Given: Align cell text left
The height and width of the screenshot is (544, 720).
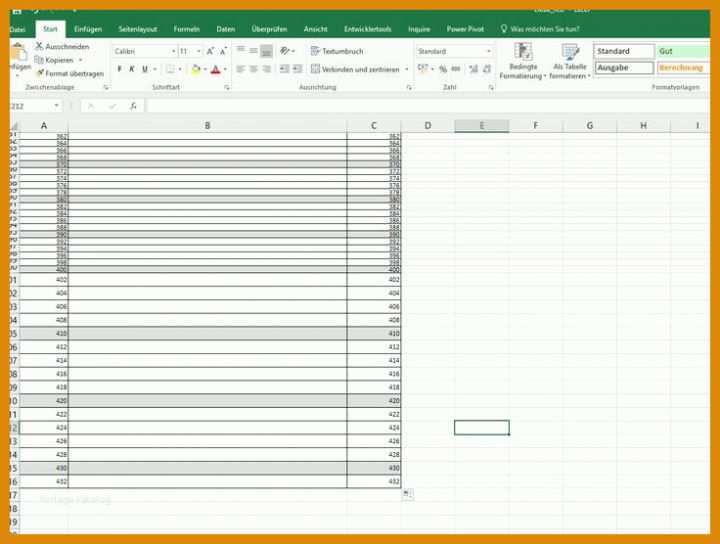Looking at the screenshot, I should 240,69.
